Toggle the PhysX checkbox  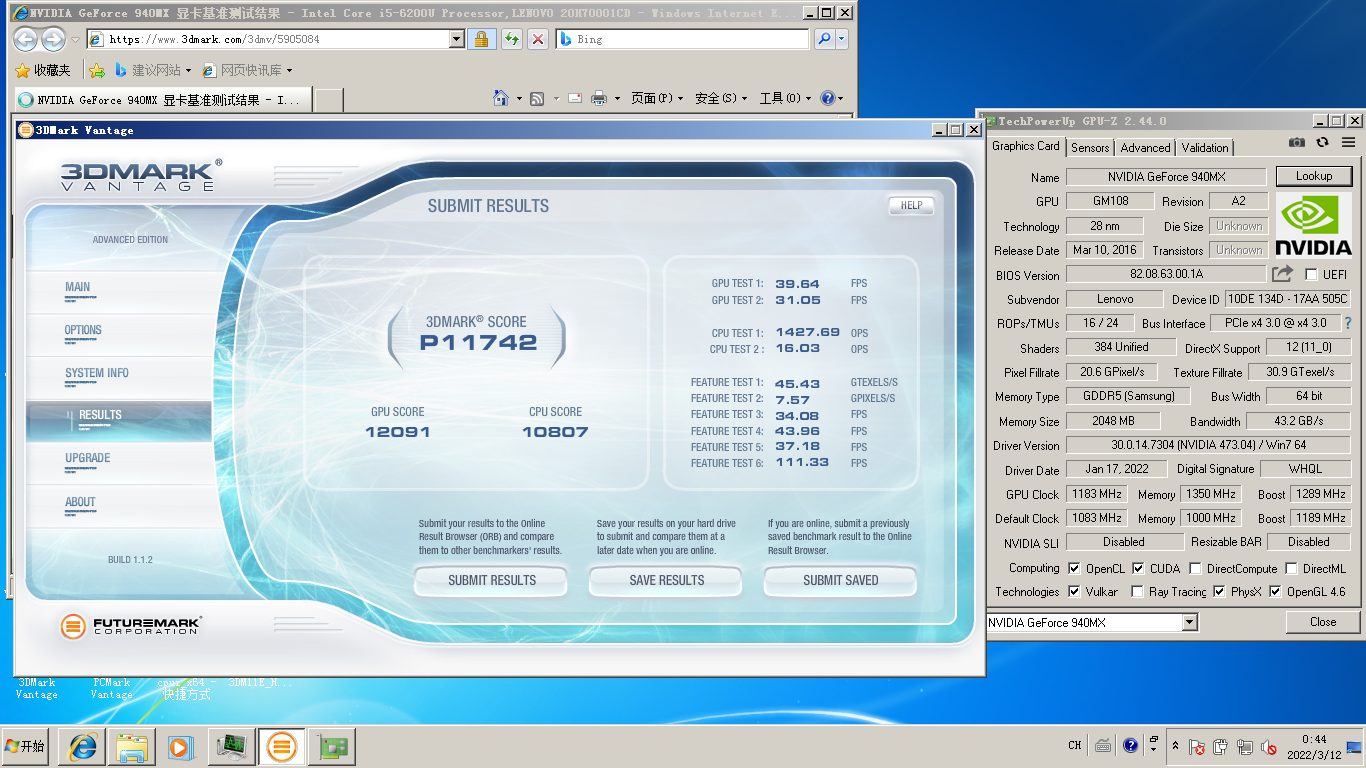[1219, 591]
